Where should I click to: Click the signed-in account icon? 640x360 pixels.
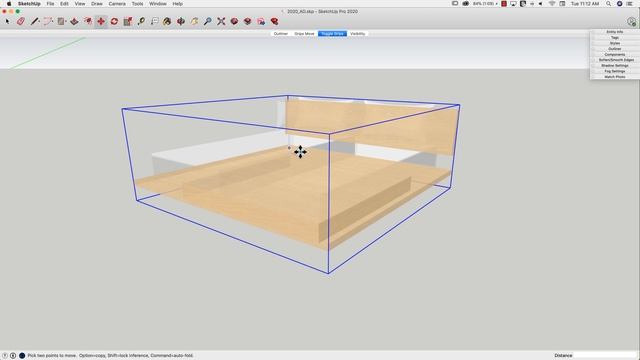coord(631,22)
